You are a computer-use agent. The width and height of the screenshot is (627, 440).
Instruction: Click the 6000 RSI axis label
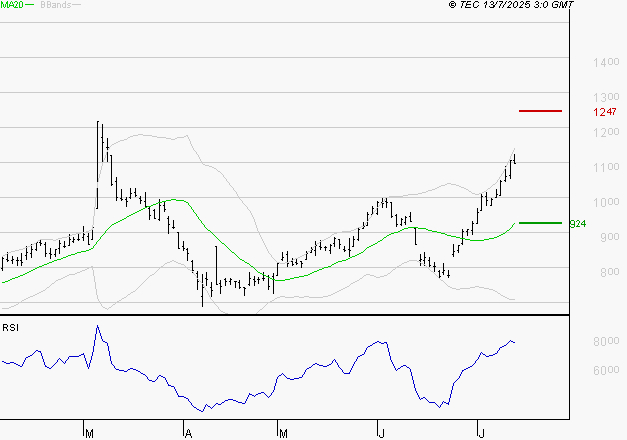[x=606, y=370]
